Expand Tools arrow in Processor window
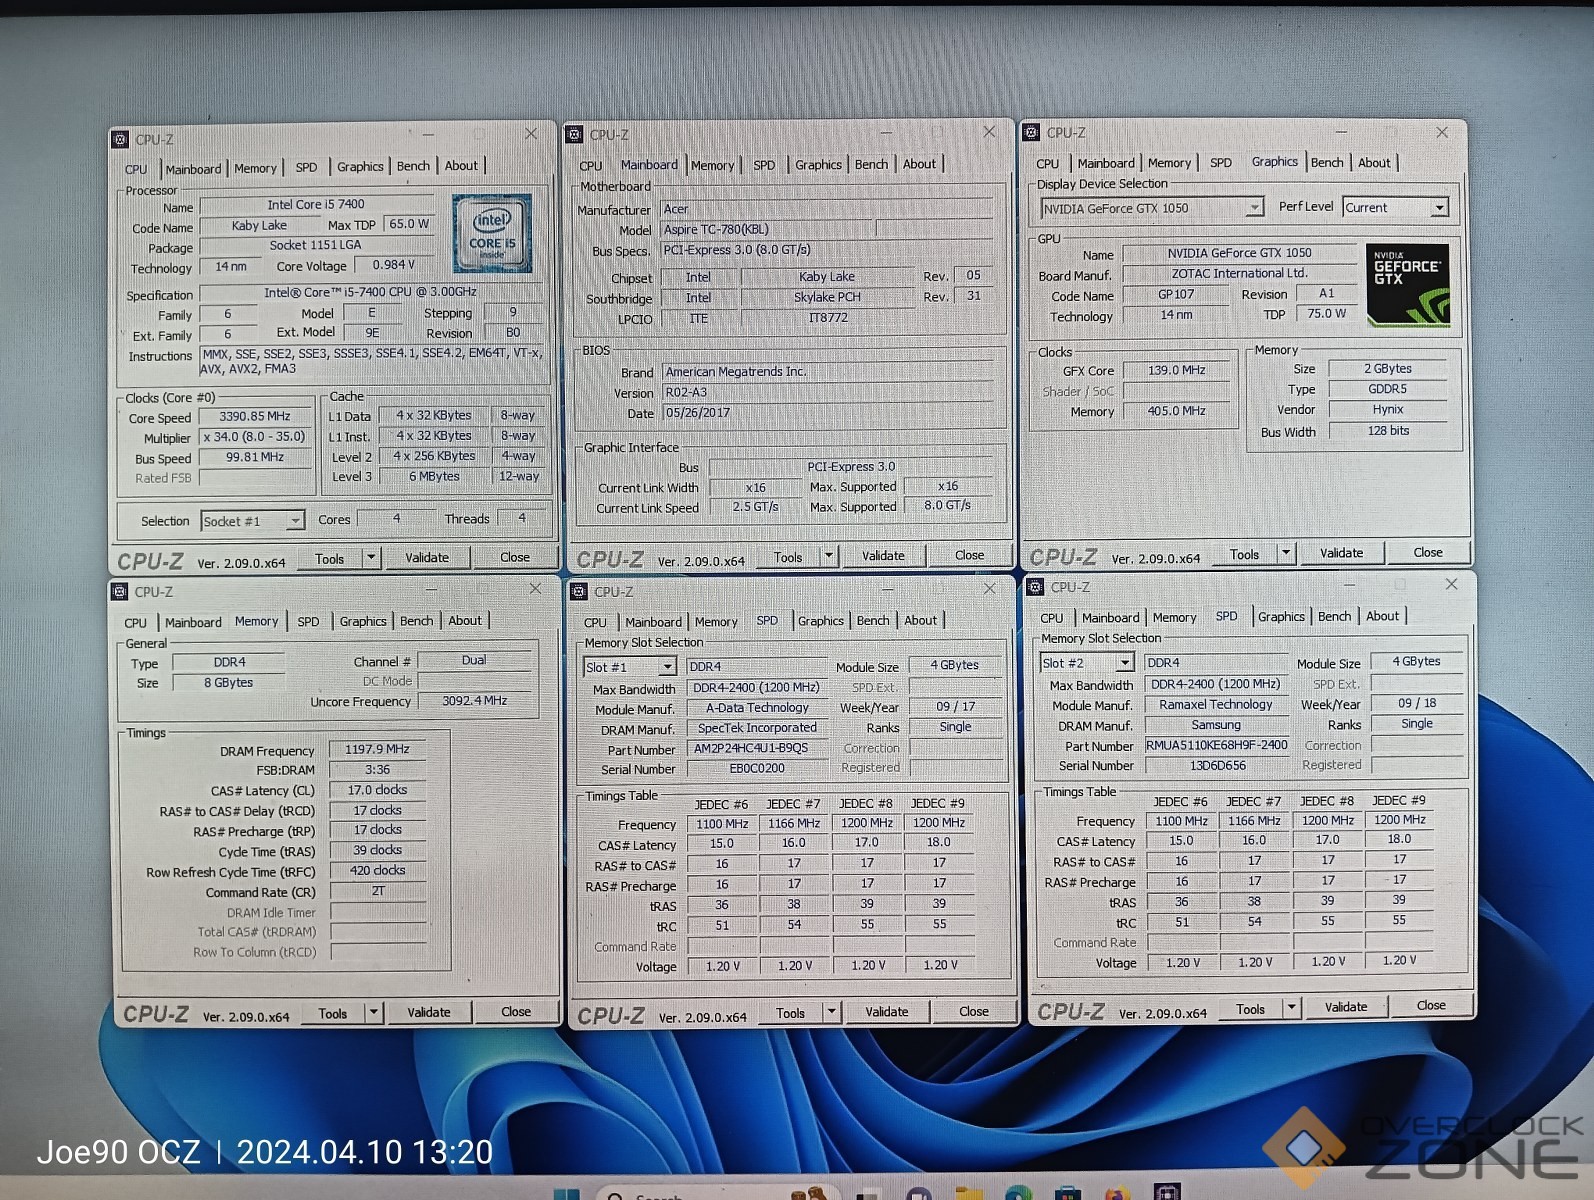This screenshot has width=1594, height=1200. pos(371,558)
